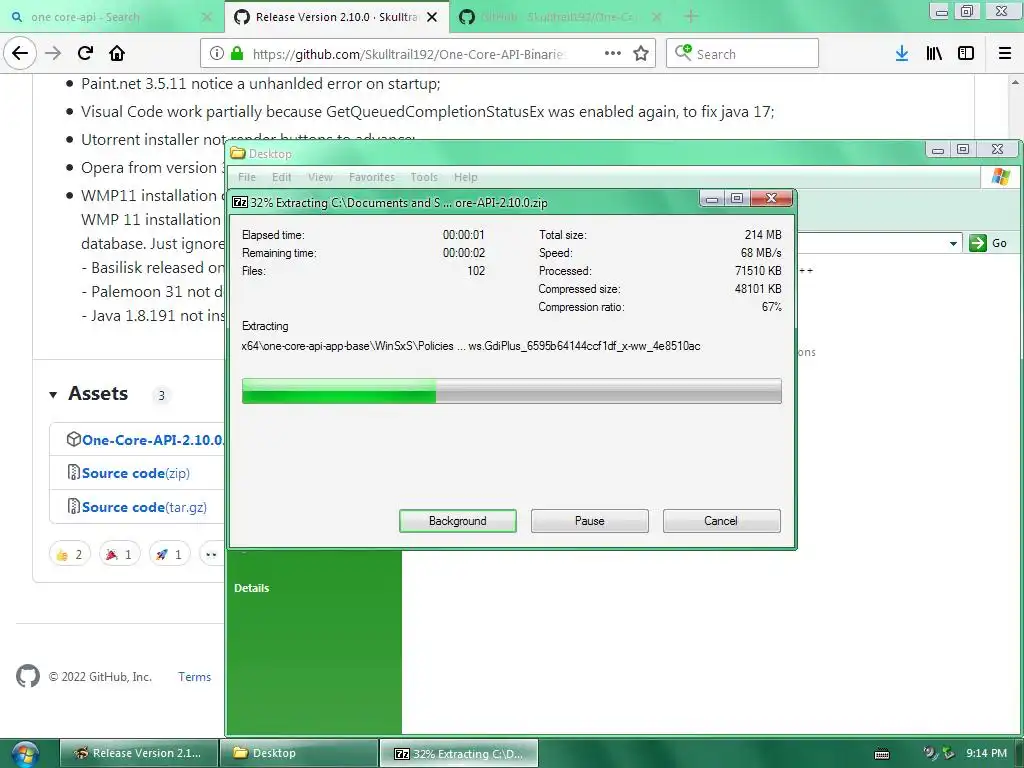Click GitHub octocat logo in footer

click(x=28, y=676)
